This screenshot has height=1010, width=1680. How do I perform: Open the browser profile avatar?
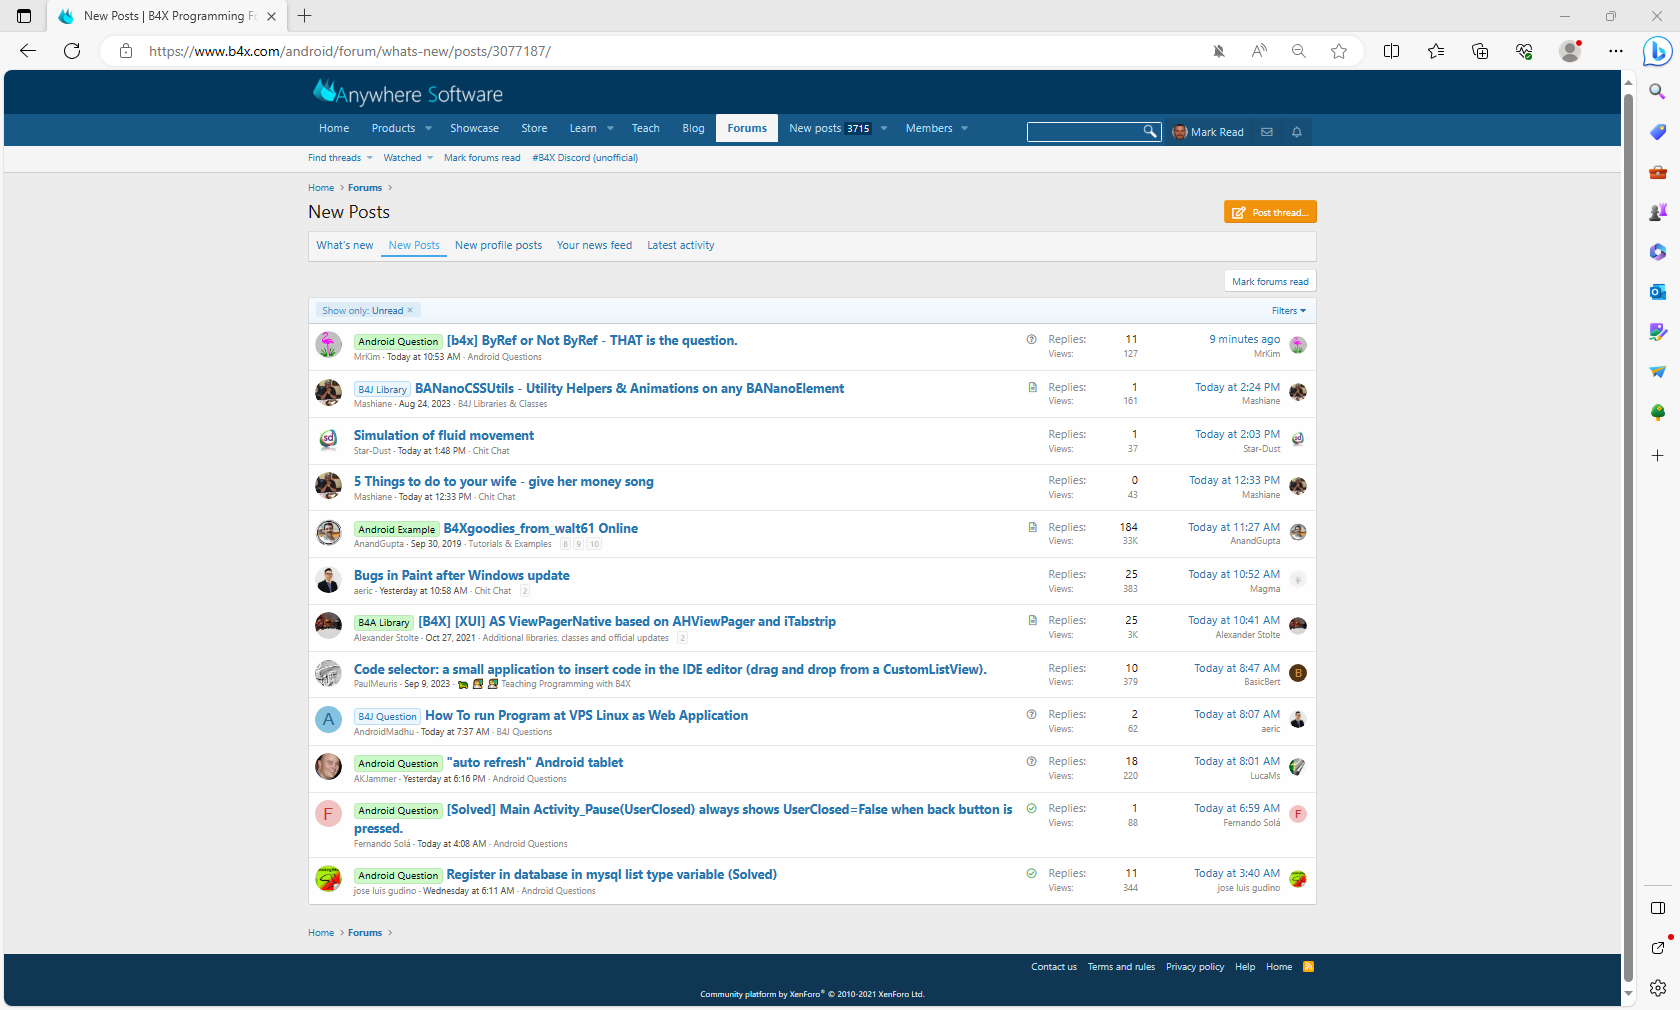click(1570, 51)
